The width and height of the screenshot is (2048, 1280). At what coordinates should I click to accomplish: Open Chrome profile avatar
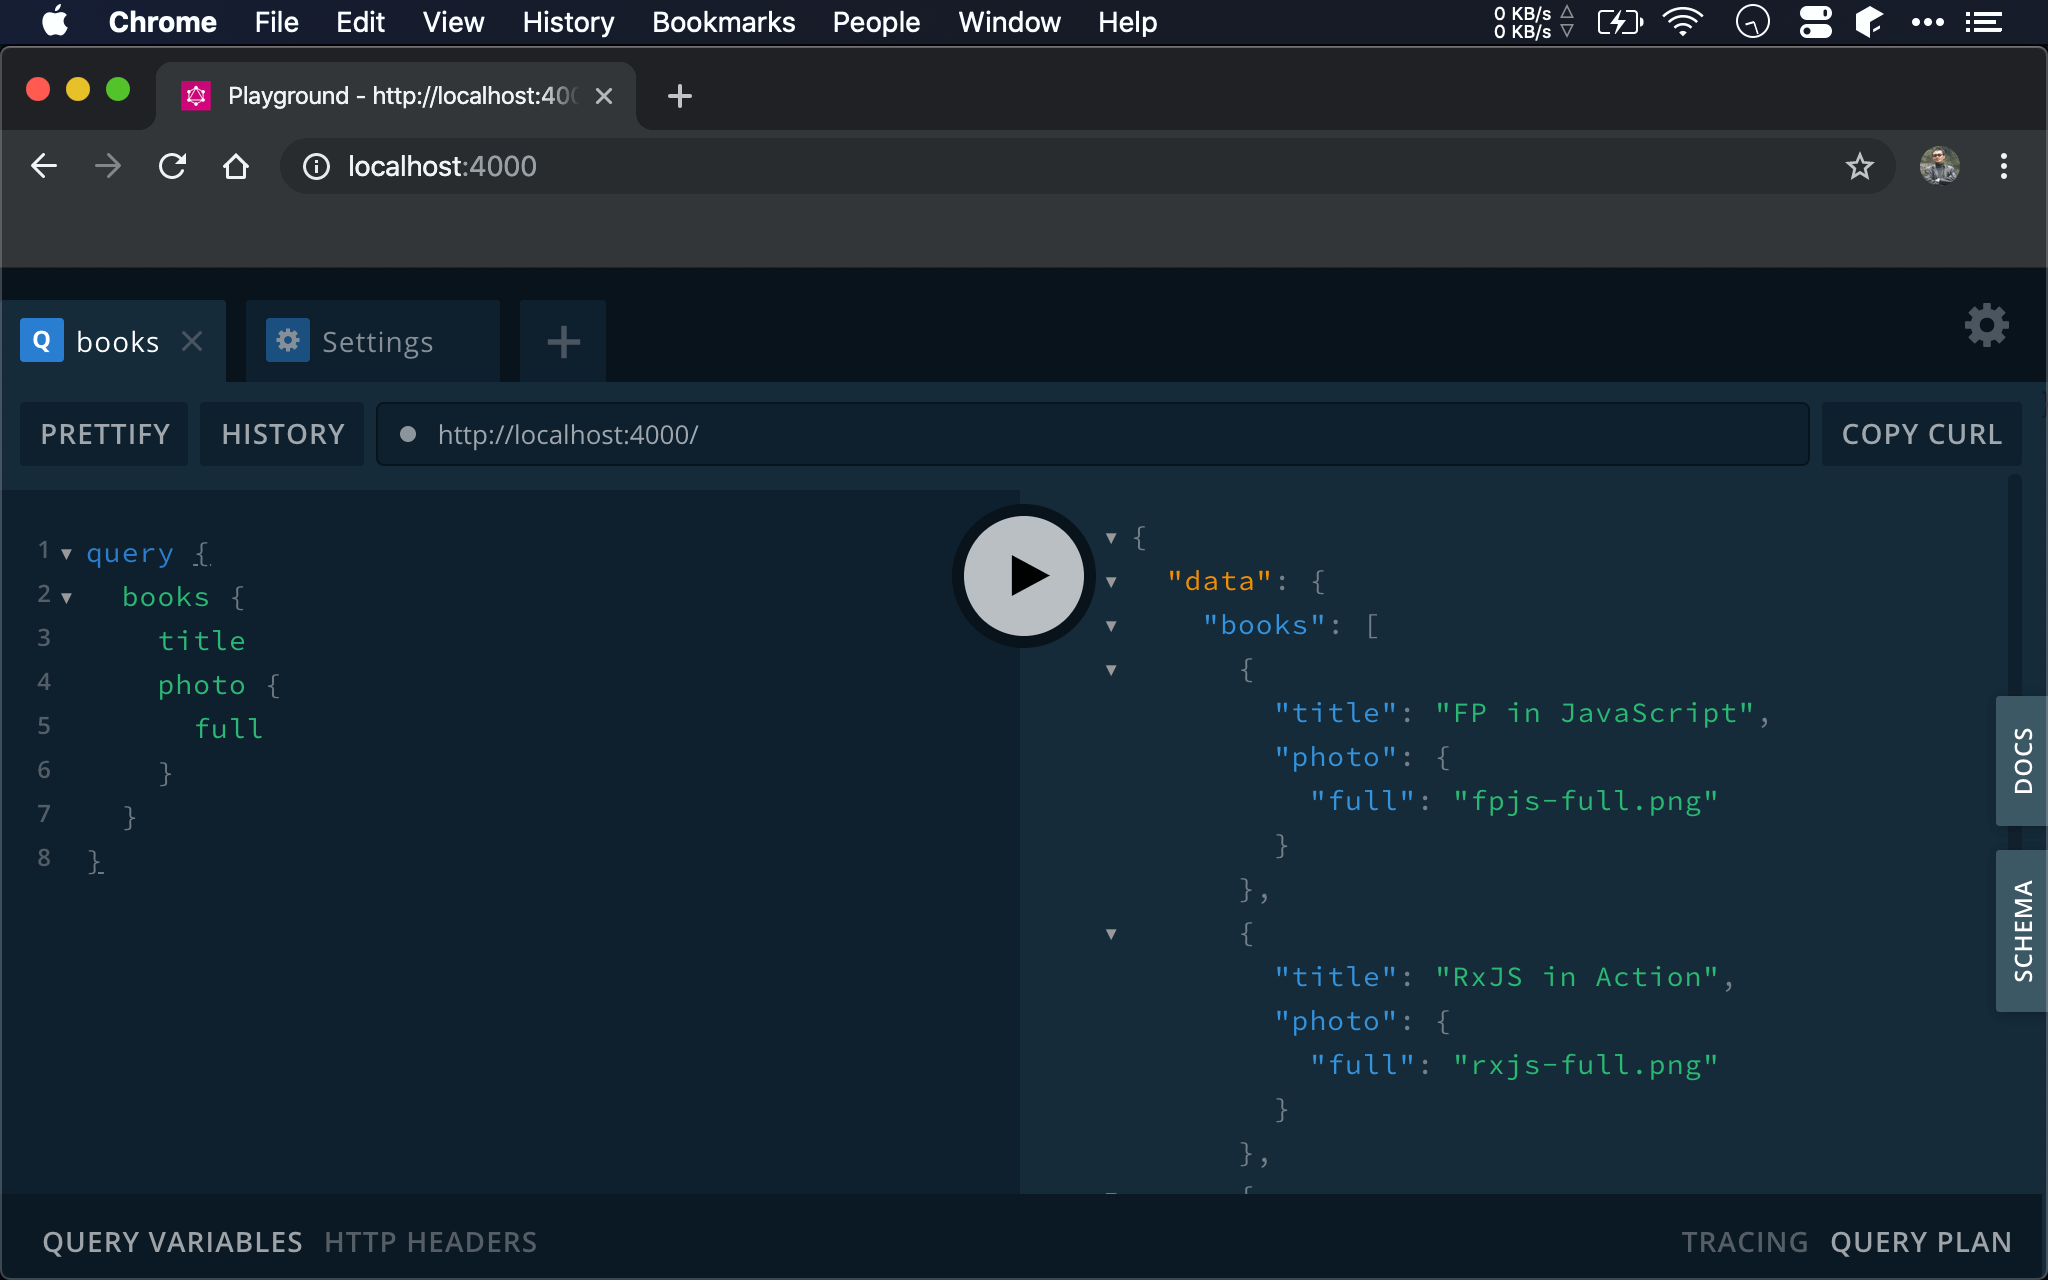coord(1939,166)
